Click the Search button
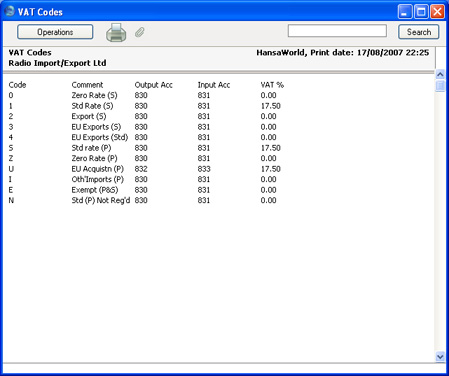This screenshot has width=449, height=376. [419, 32]
